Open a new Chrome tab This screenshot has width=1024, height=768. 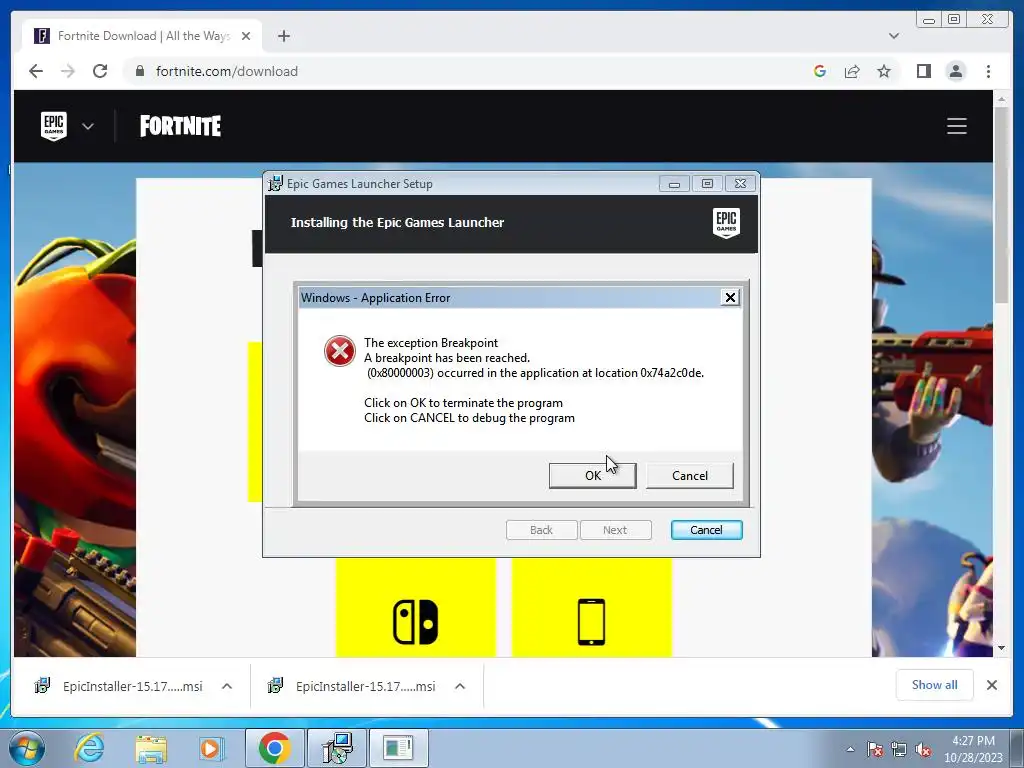coord(283,36)
